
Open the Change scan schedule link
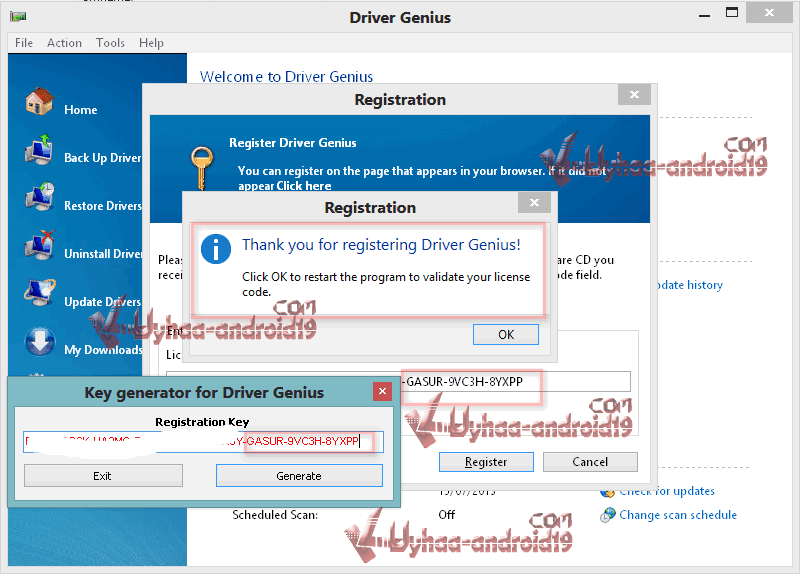point(678,515)
